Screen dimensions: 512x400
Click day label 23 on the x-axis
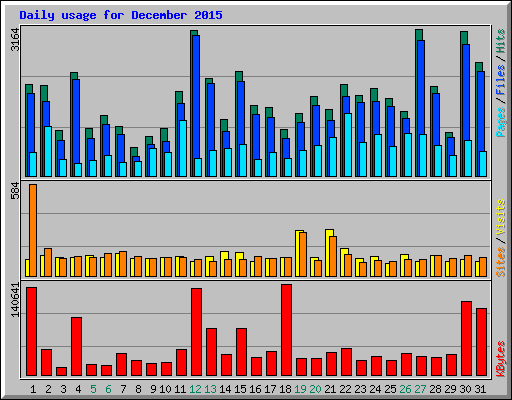(x=360, y=389)
